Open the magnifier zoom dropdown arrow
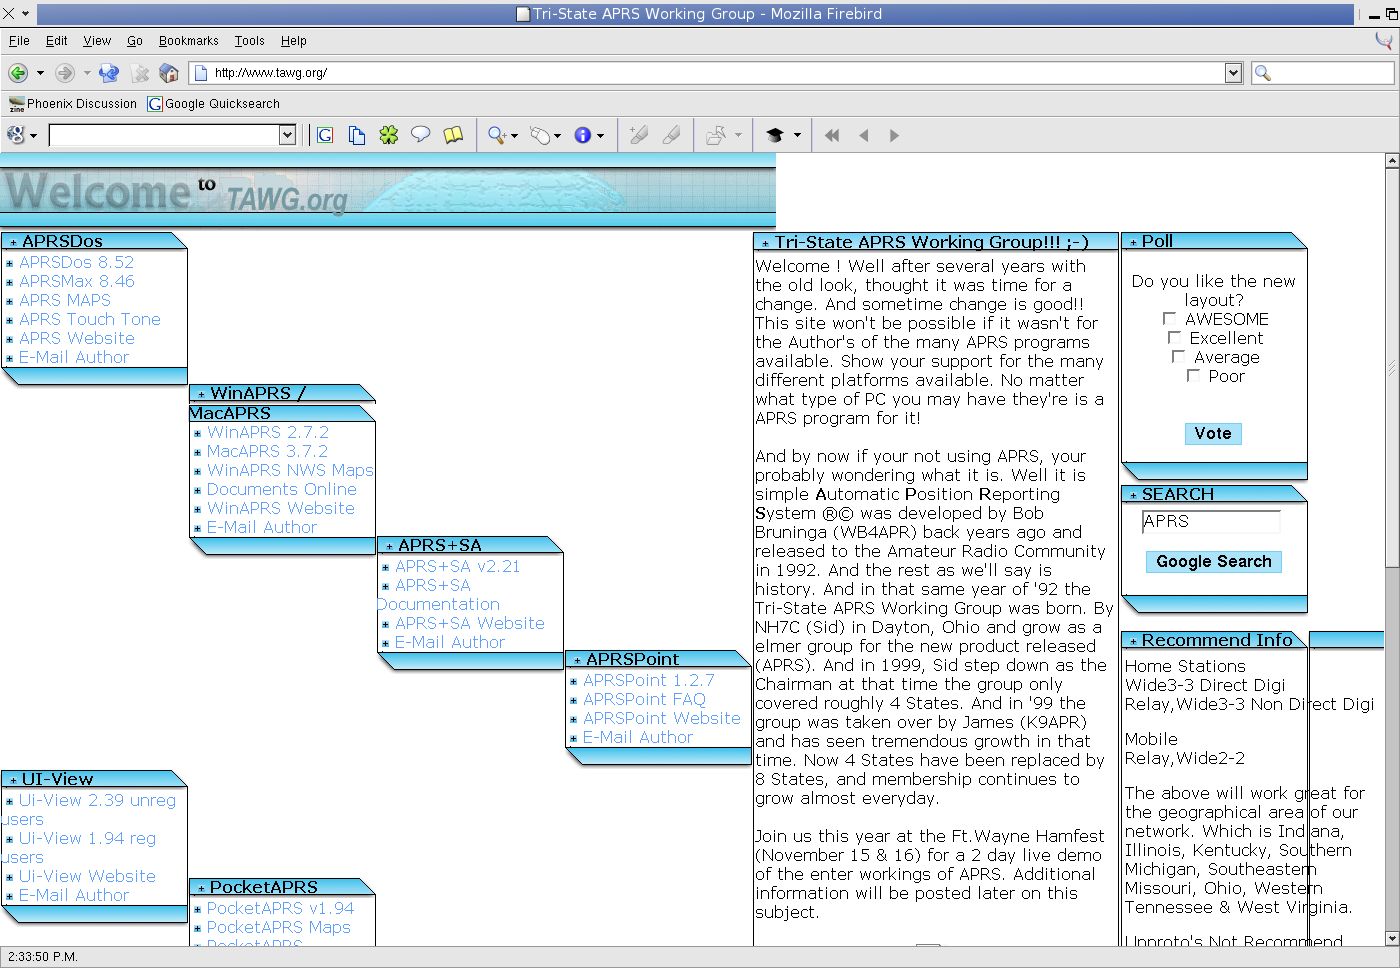 (514, 136)
